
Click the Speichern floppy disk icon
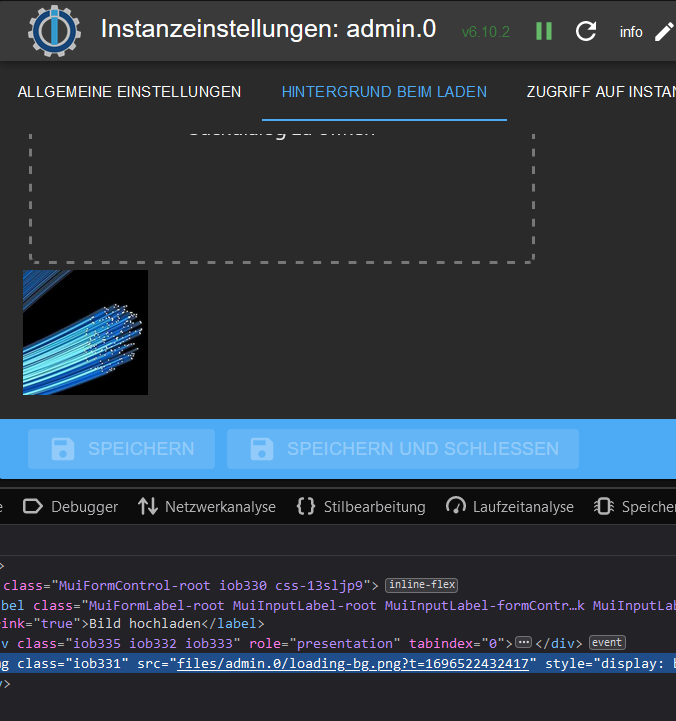[x=63, y=449]
